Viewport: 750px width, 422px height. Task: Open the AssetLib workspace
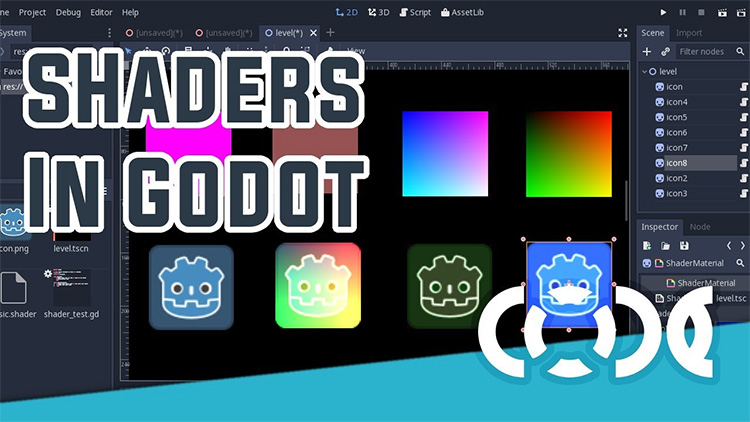point(463,12)
